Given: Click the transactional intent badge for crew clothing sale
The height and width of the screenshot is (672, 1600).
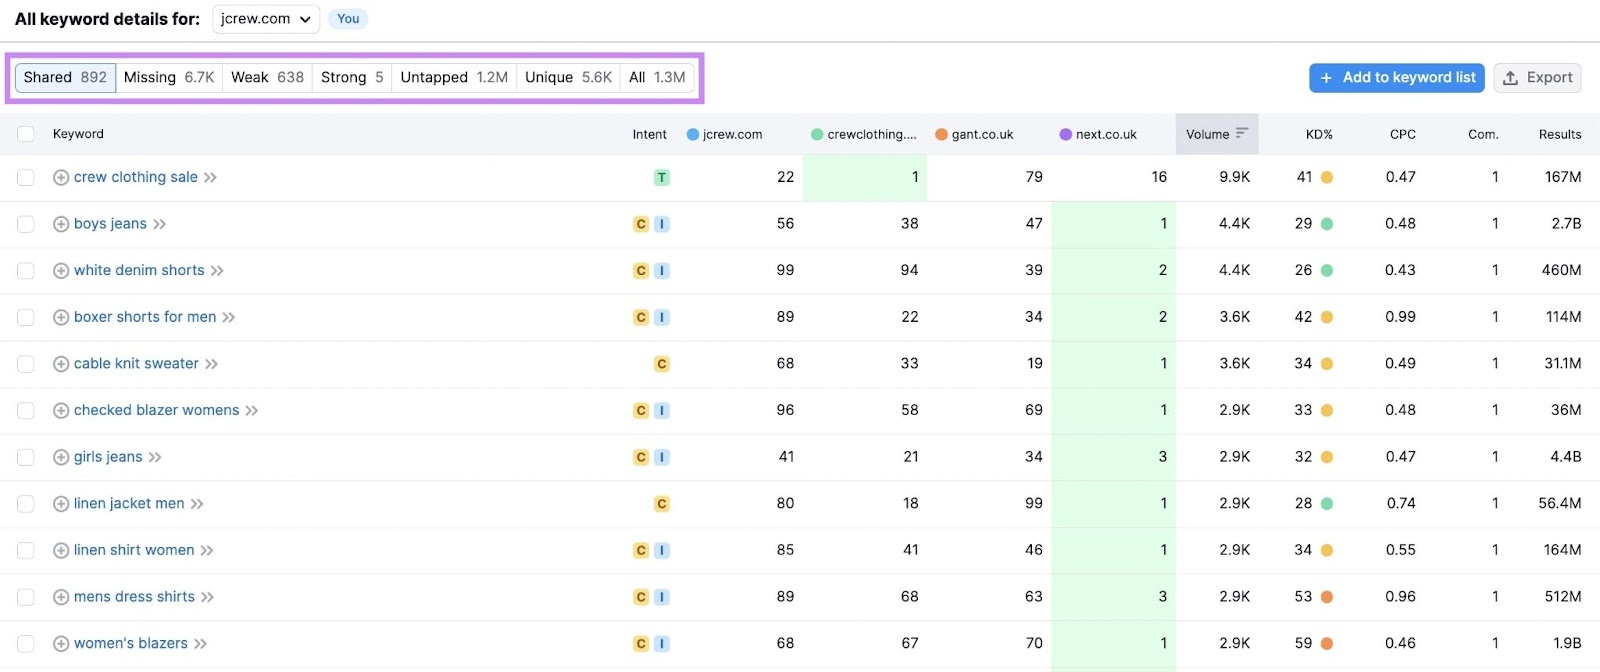Looking at the screenshot, I should [661, 178].
